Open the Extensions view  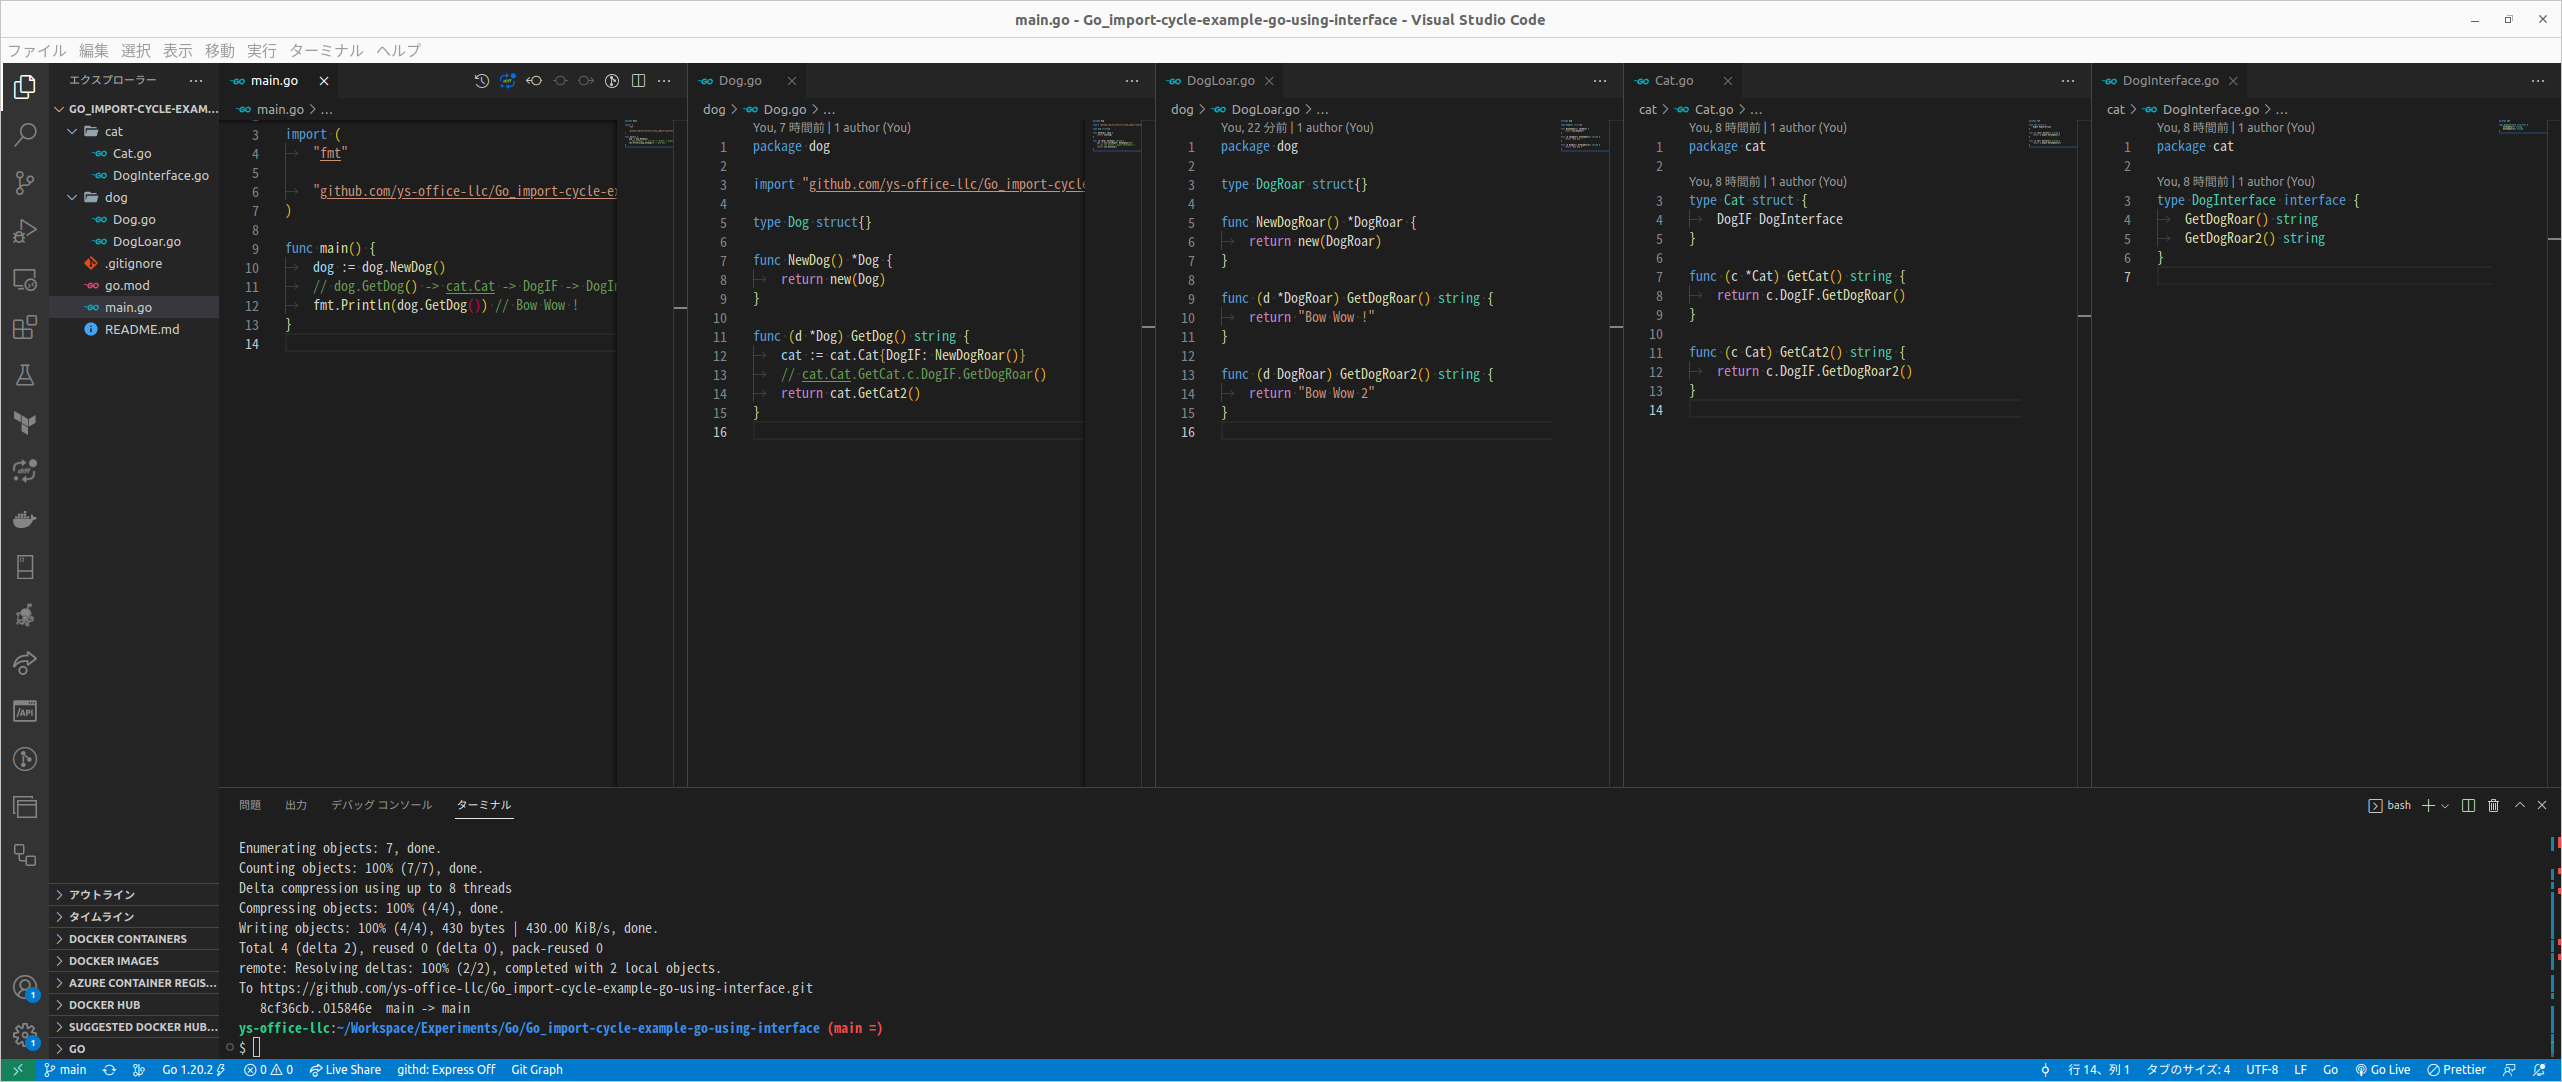[x=24, y=328]
